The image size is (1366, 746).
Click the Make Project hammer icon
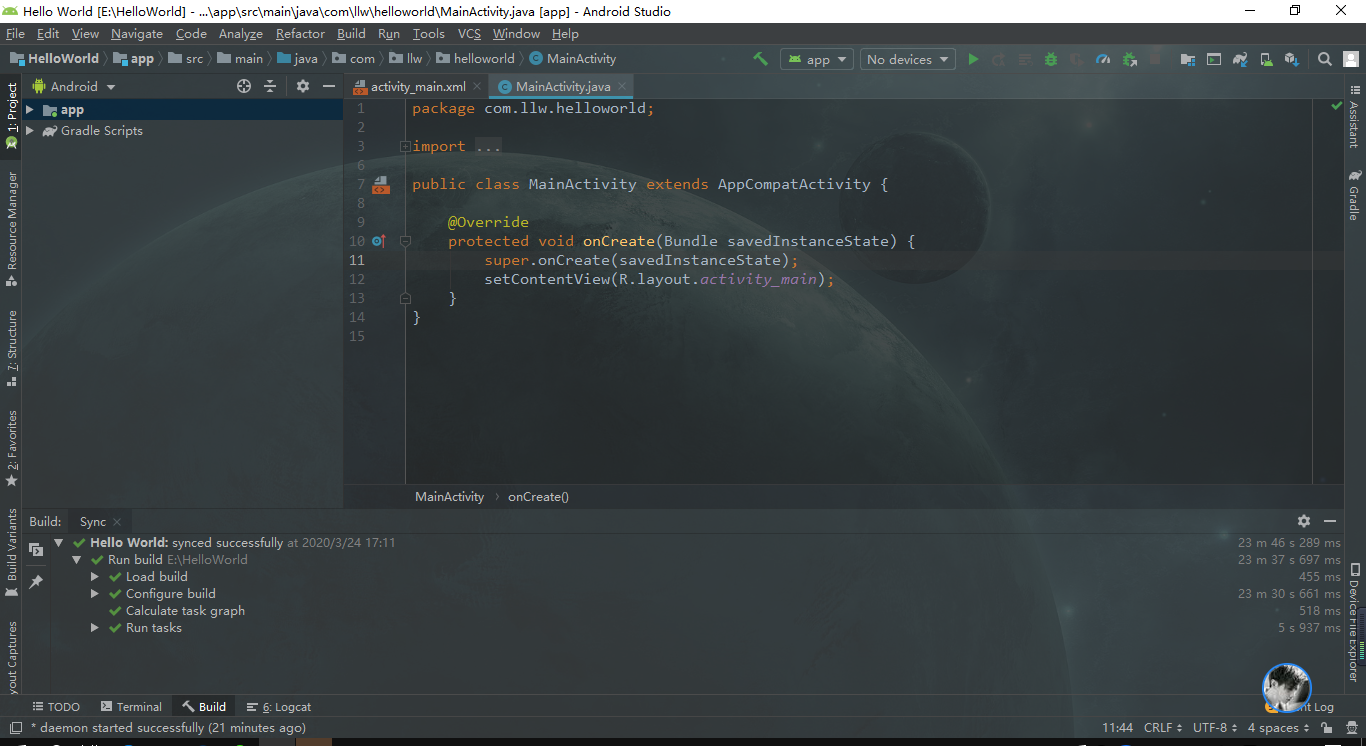(761, 59)
